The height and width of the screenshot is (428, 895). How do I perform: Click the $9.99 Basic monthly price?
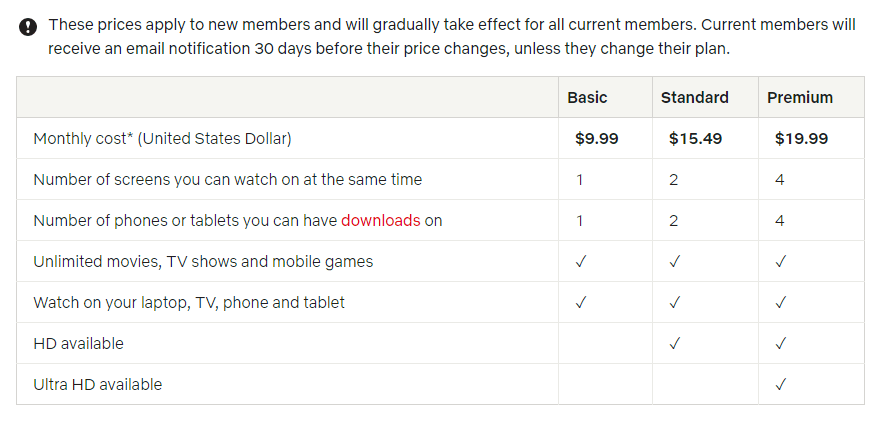coord(596,139)
